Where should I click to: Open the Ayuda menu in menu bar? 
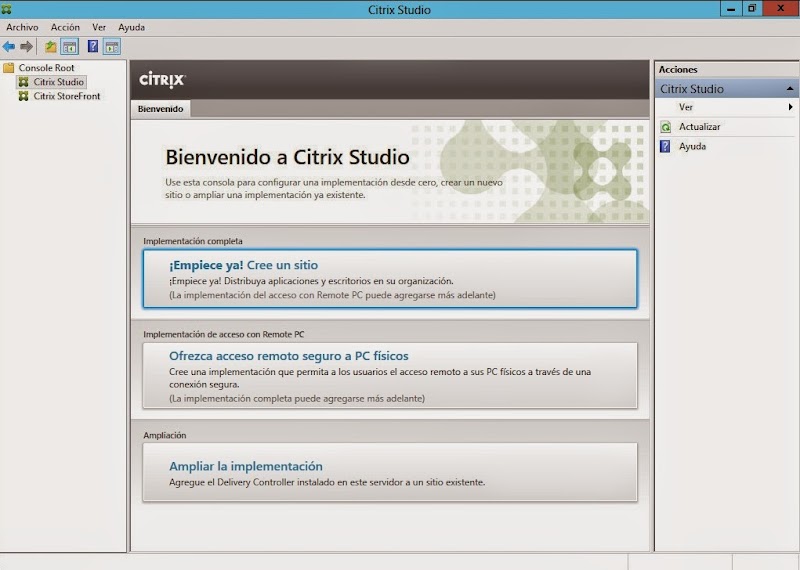(132, 27)
